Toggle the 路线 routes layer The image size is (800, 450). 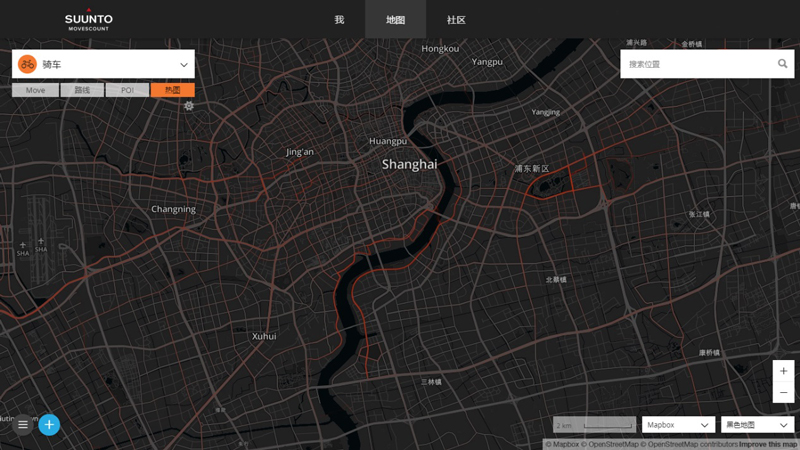pyautogui.click(x=81, y=90)
